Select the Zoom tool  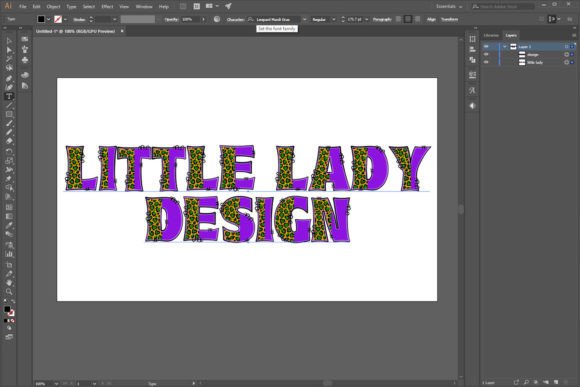pyautogui.click(x=9, y=292)
